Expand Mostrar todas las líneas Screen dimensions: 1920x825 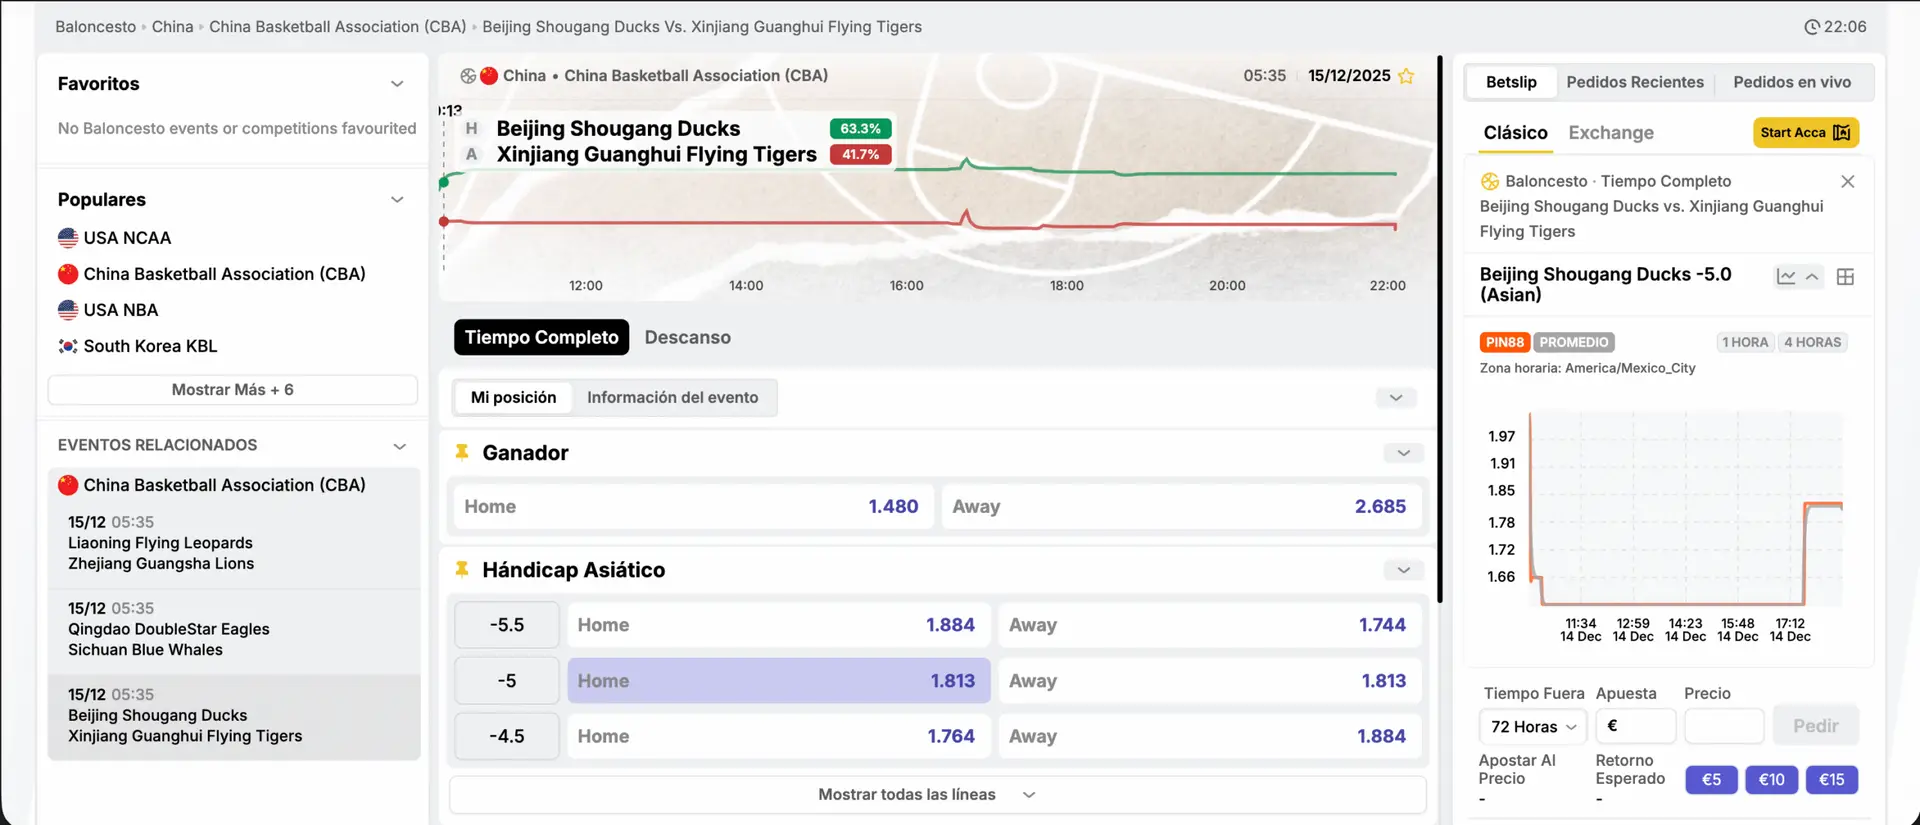tap(937, 795)
